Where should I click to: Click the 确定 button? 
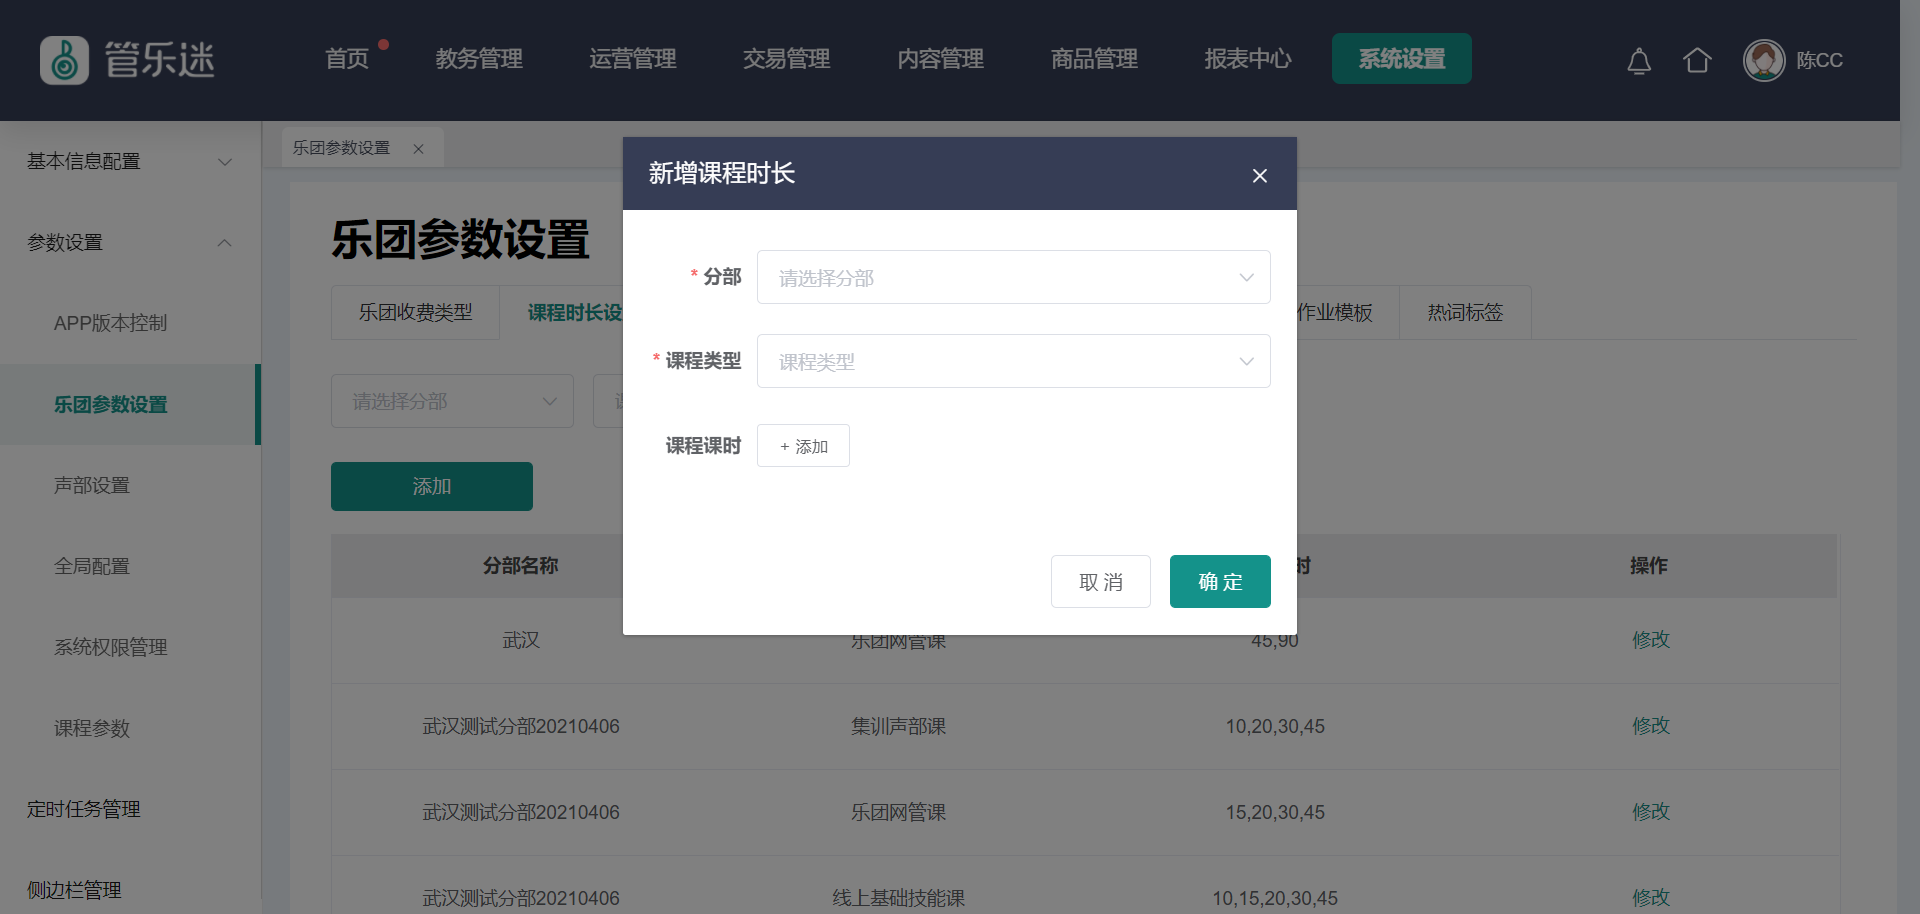coord(1219,582)
